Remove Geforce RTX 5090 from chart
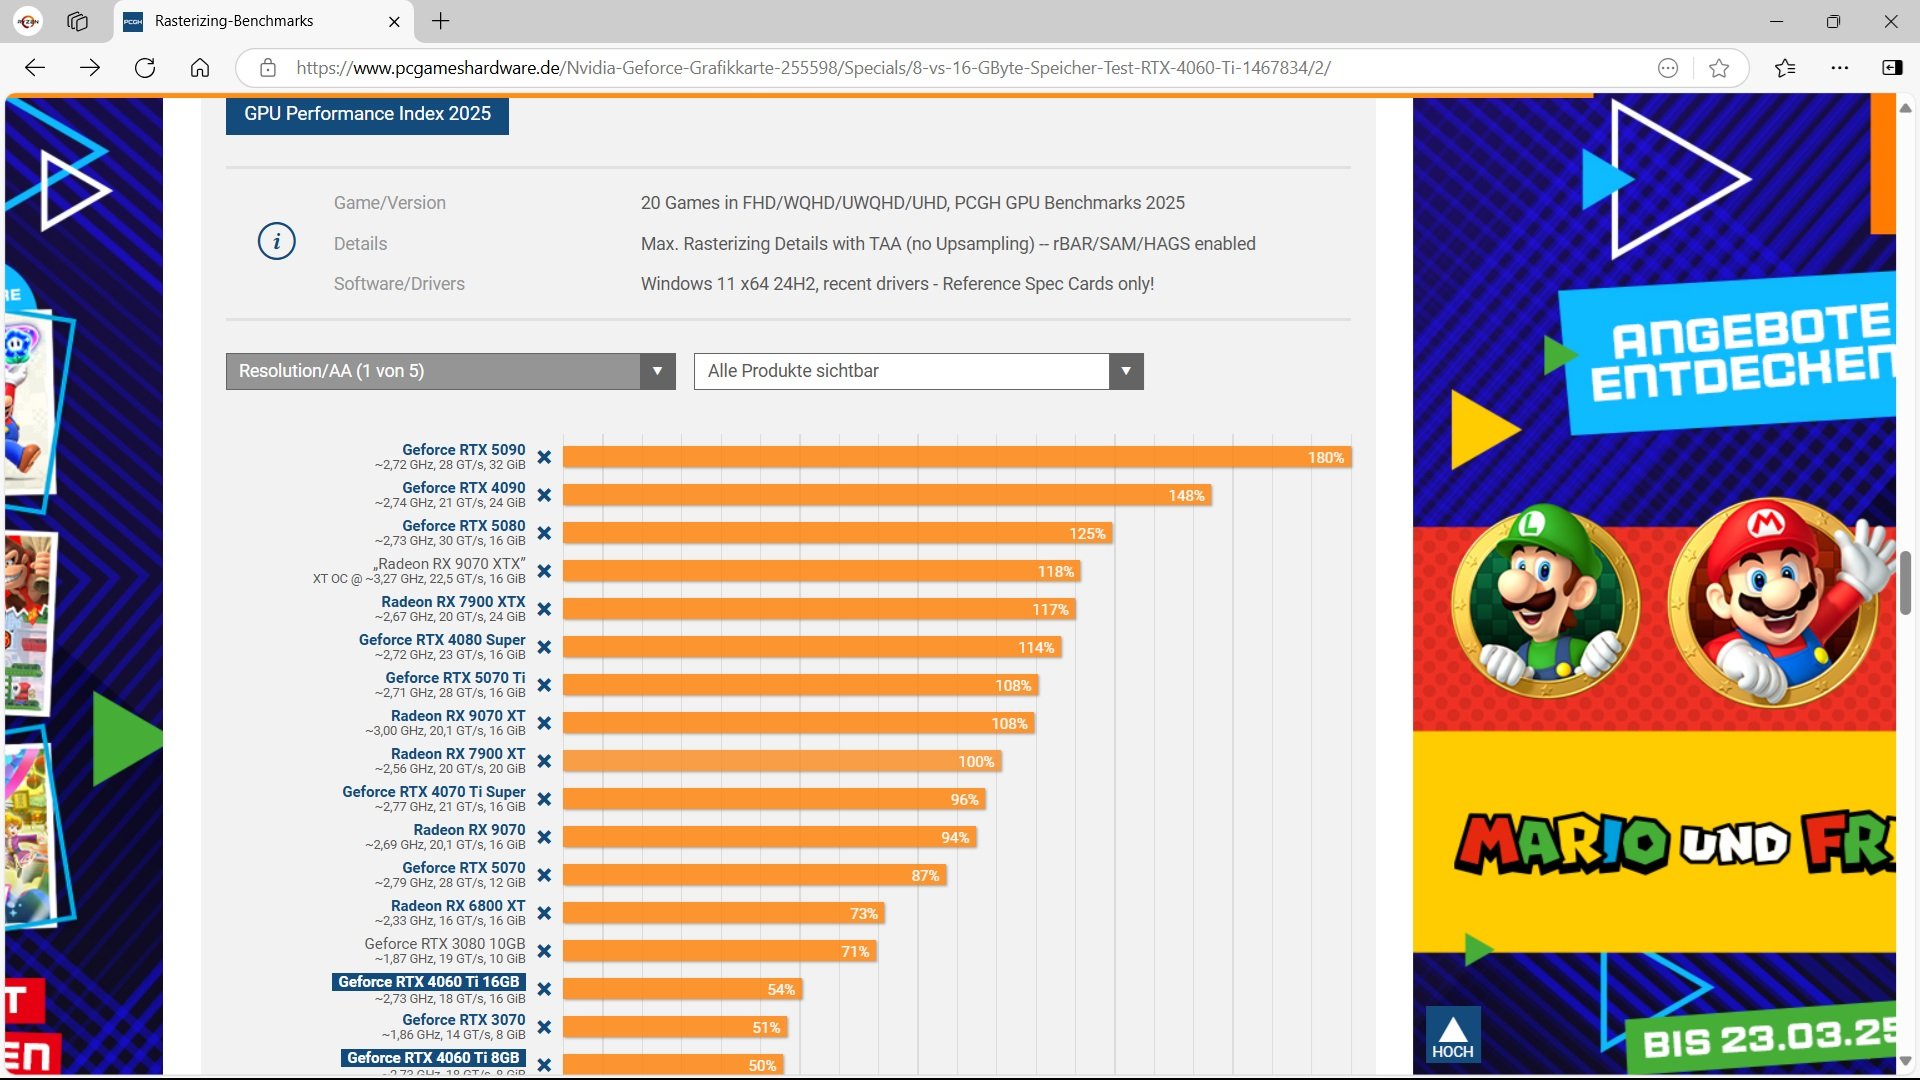 click(x=544, y=457)
